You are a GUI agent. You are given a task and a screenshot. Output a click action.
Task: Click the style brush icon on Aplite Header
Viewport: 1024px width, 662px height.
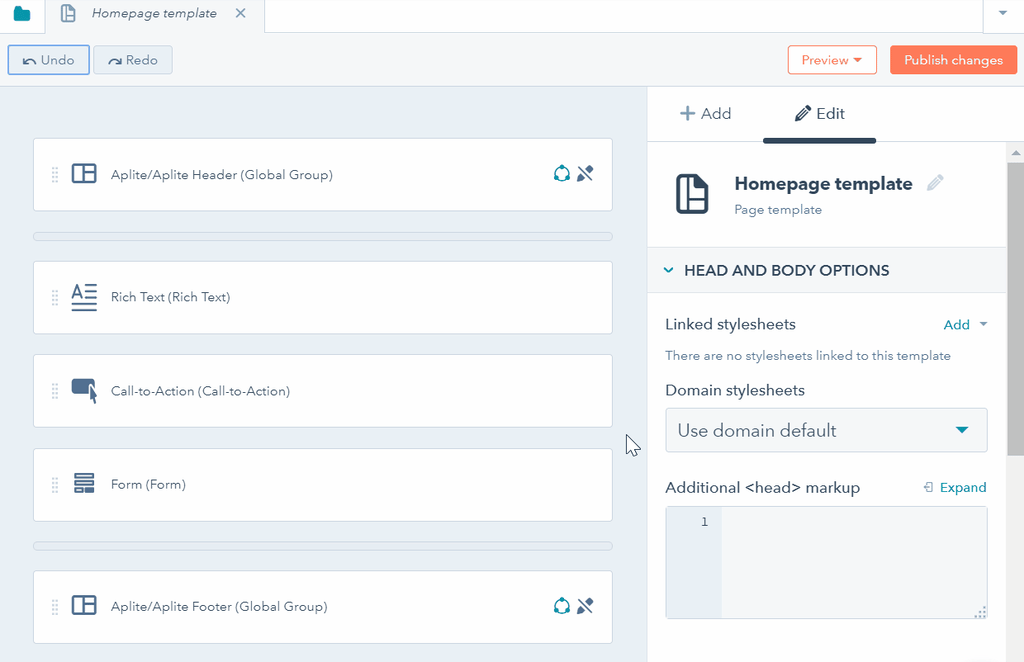tap(586, 174)
